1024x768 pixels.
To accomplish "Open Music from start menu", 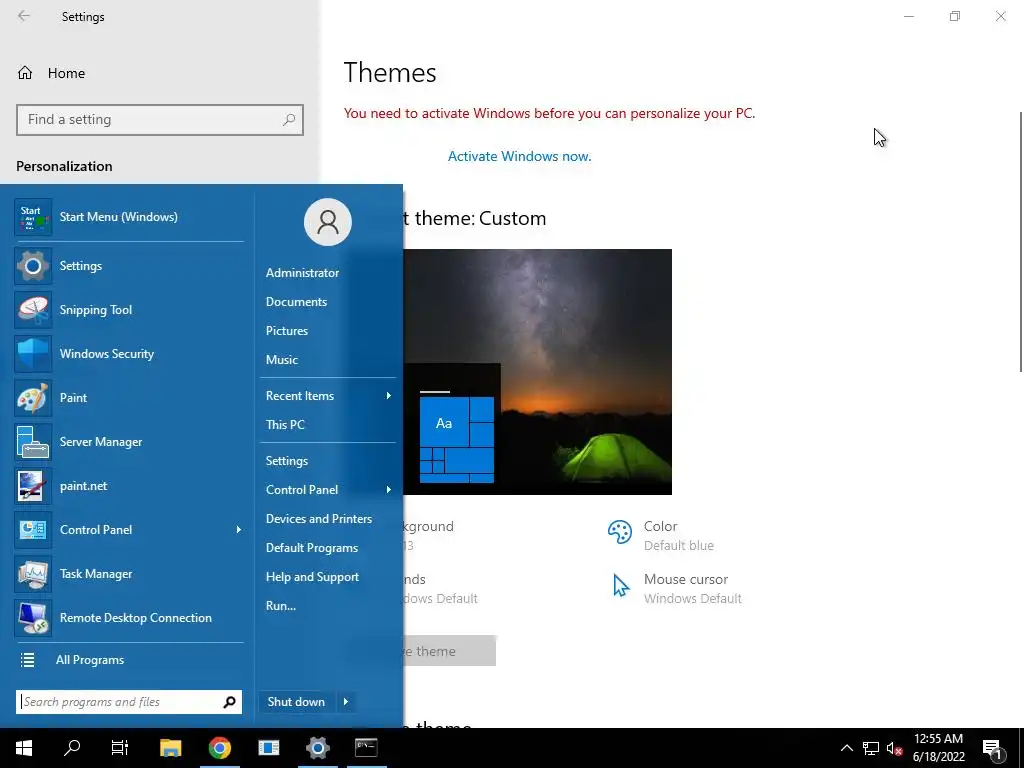I will [282, 360].
